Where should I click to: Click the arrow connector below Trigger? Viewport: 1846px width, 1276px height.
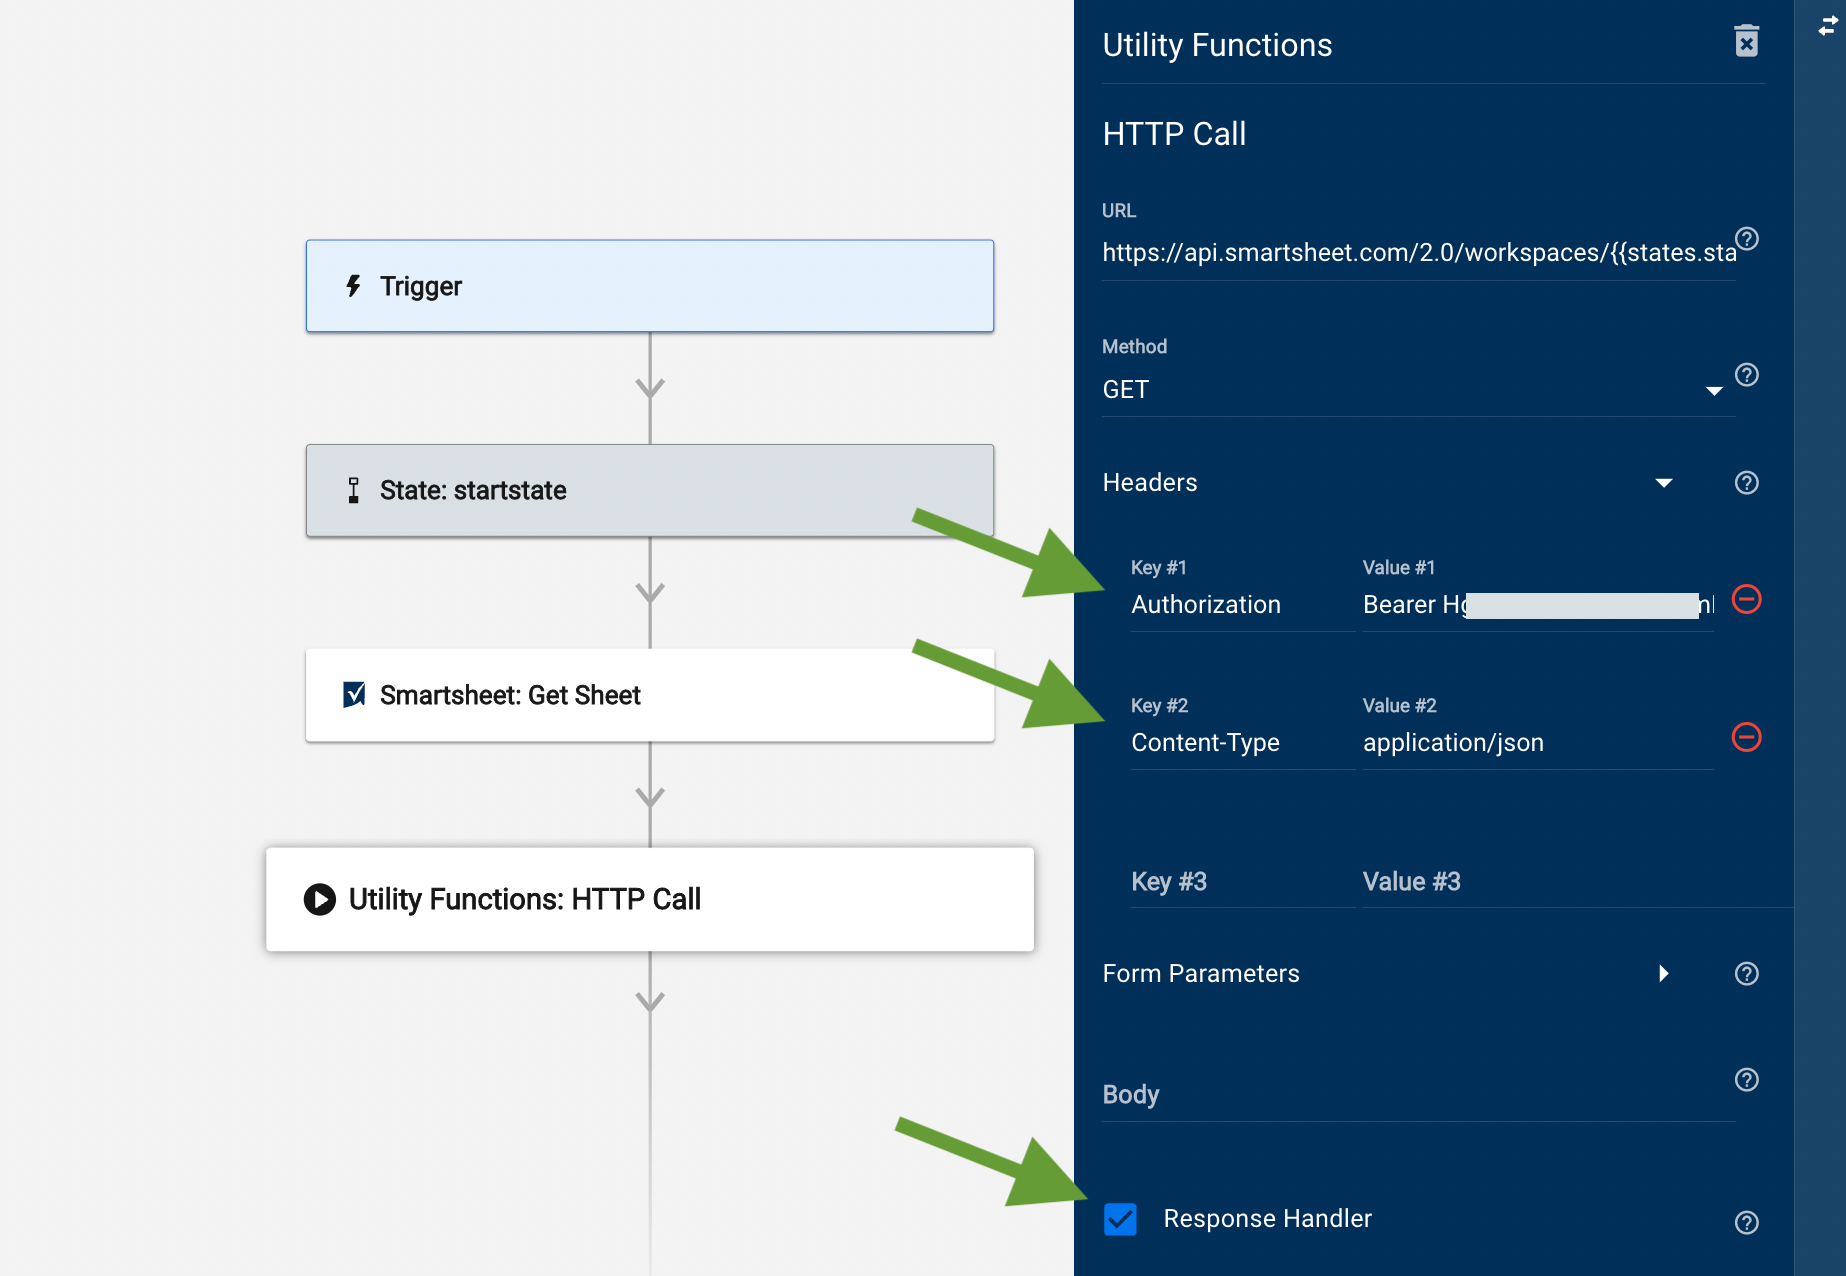tap(650, 388)
